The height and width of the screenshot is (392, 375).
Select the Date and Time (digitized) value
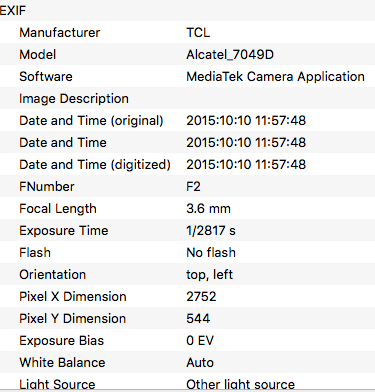point(246,165)
